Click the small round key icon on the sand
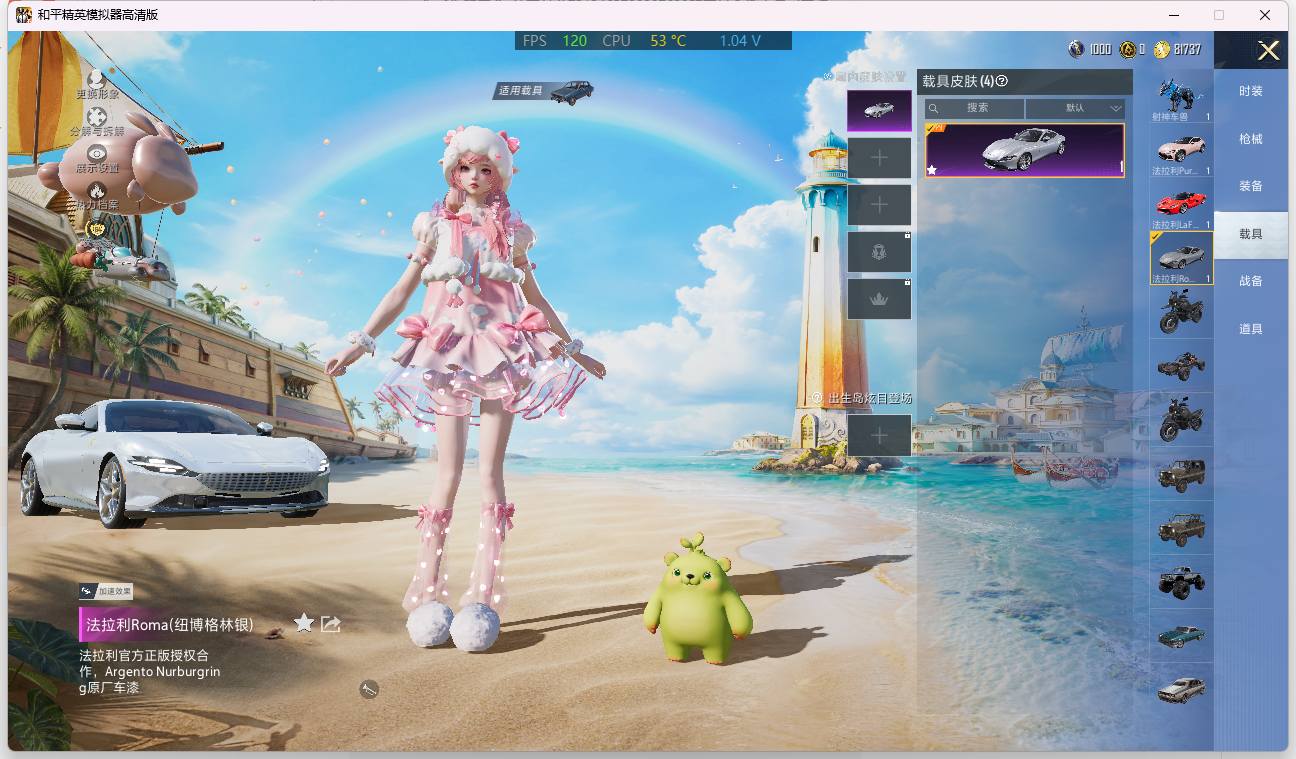The height and width of the screenshot is (759, 1296). click(x=369, y=688)
